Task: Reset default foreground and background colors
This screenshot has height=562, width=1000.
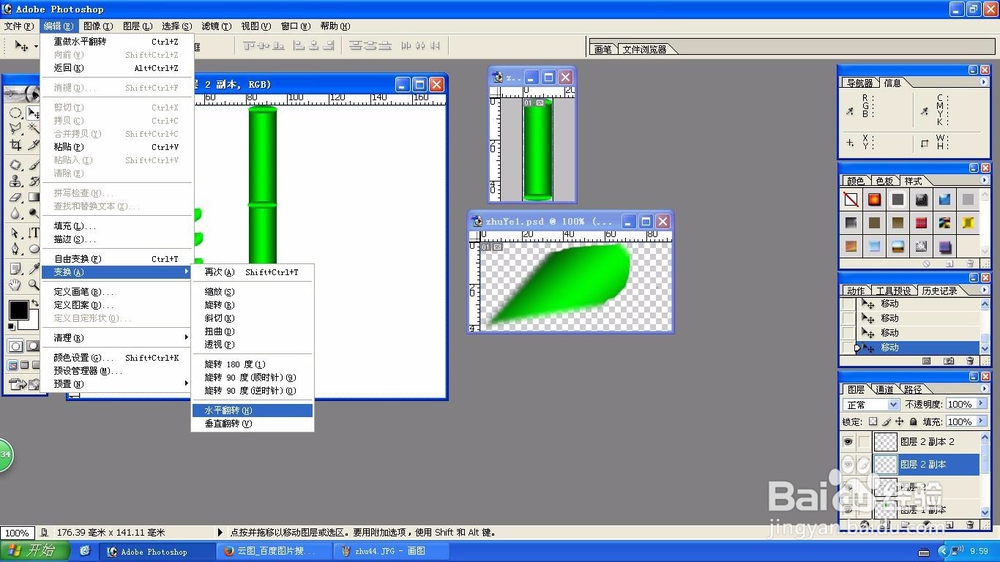Action: (11, 327)
